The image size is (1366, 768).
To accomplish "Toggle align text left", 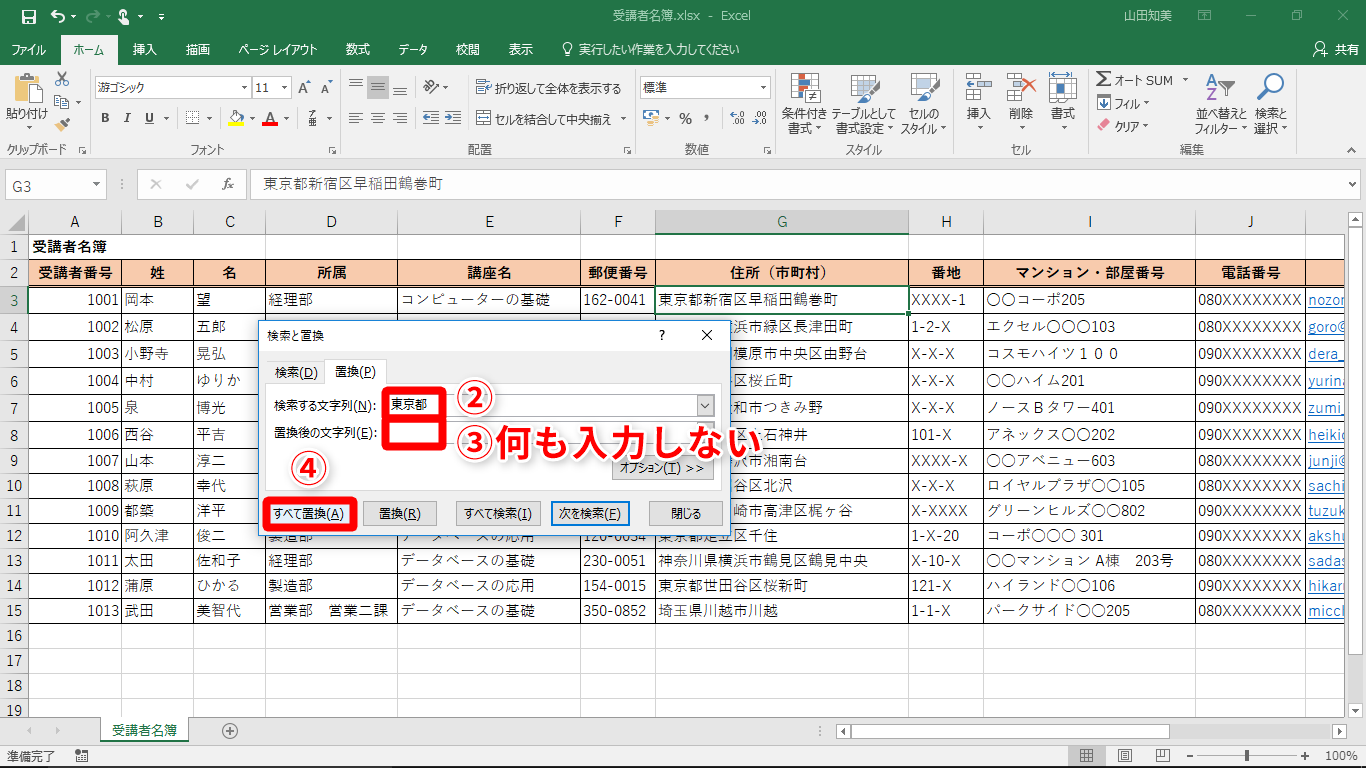I will click(356, 118).
